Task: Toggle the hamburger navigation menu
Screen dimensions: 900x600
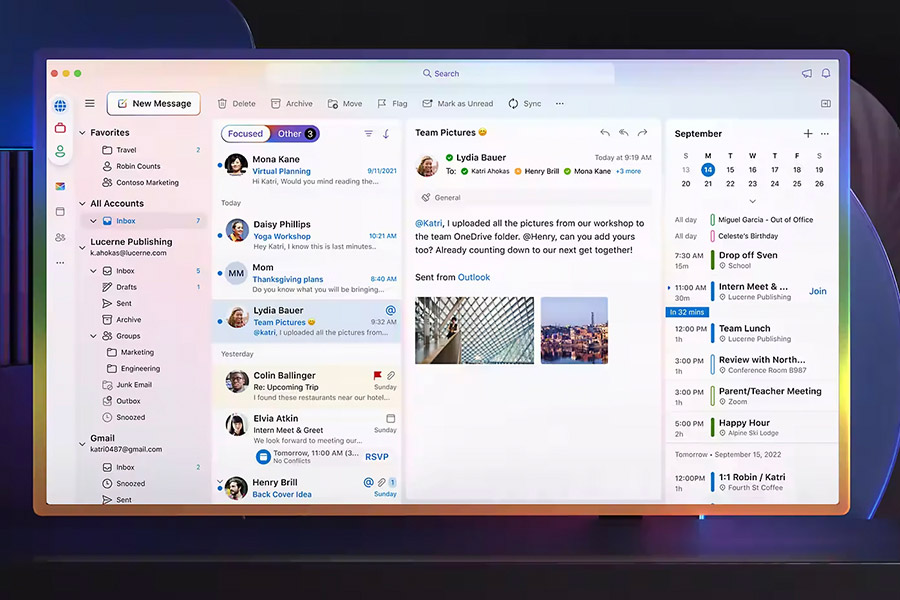Action: [x=90, y=103]
